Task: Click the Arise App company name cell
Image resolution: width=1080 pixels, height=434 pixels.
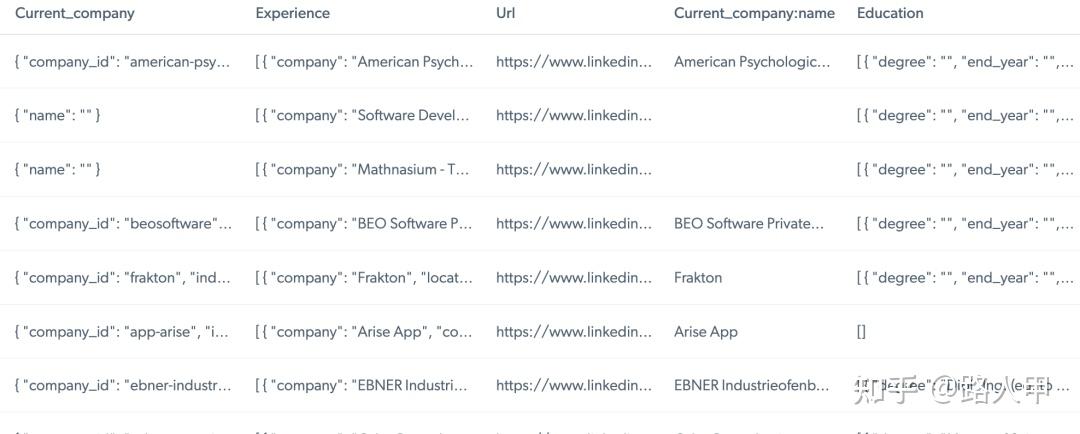Action: pos(706,332)
